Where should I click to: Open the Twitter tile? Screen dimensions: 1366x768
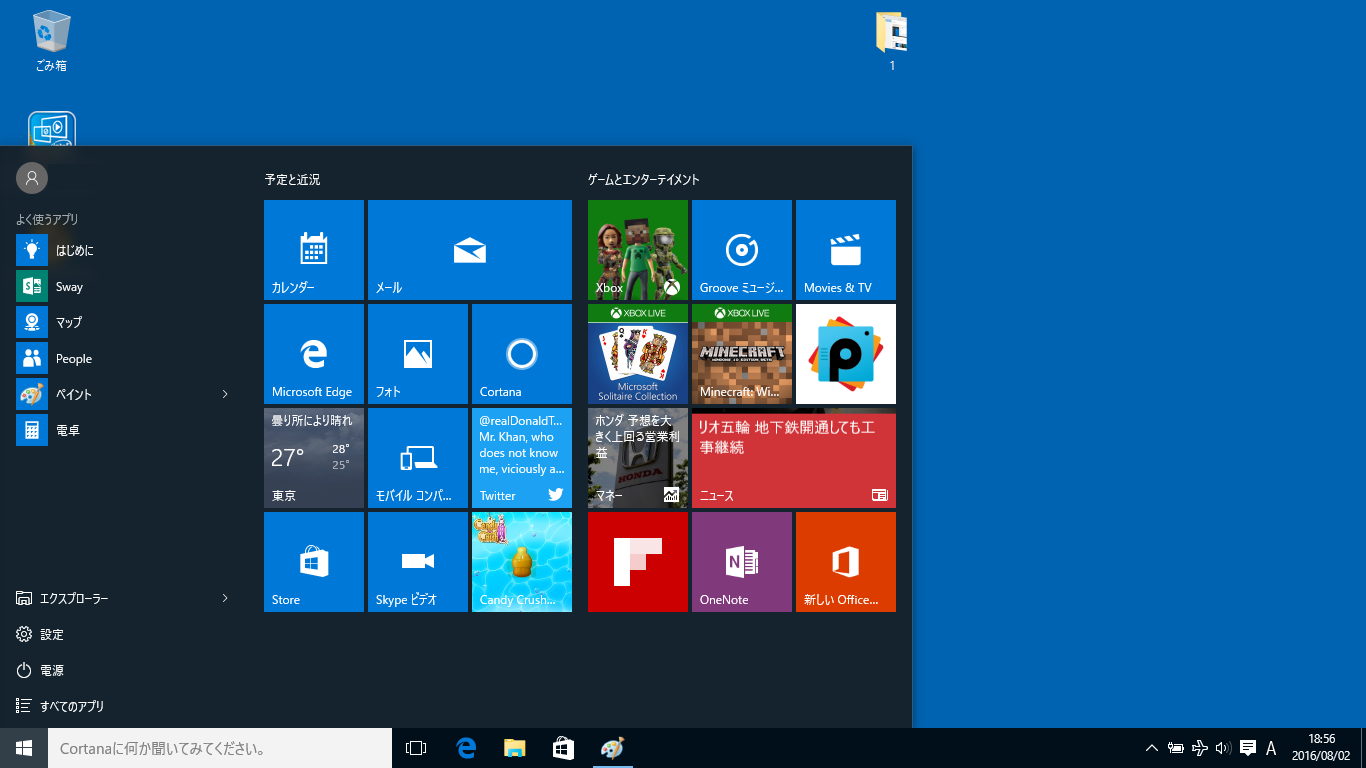522,458
